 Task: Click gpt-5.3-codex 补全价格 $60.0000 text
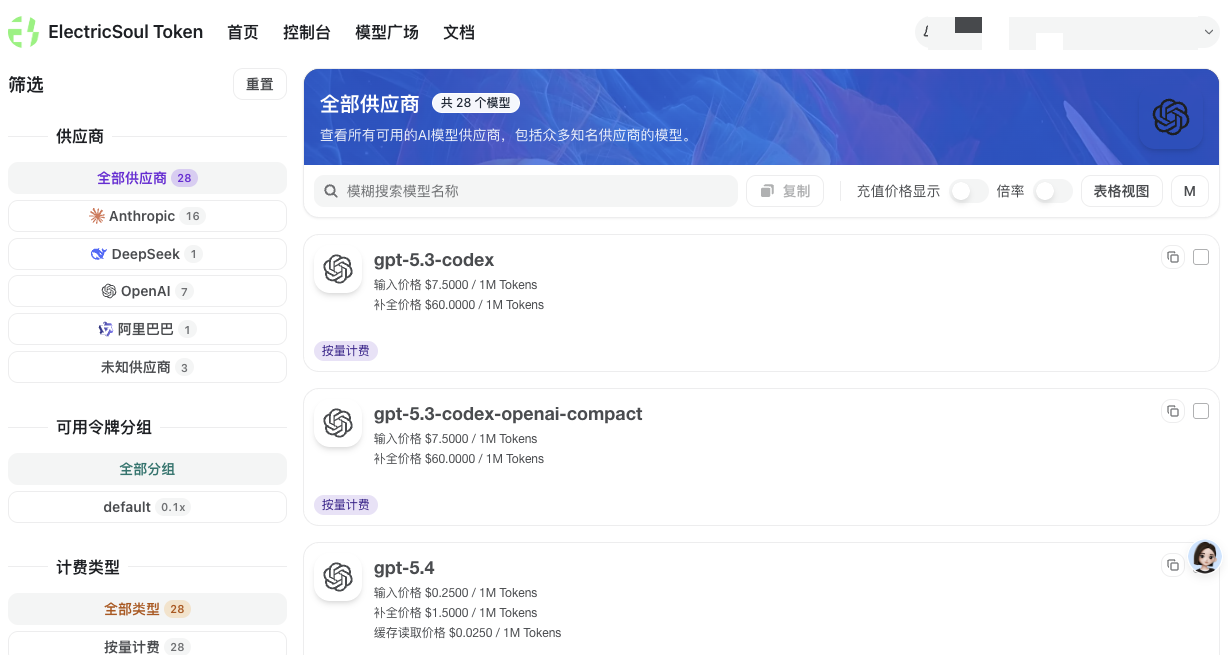click(x=459, y=305)
